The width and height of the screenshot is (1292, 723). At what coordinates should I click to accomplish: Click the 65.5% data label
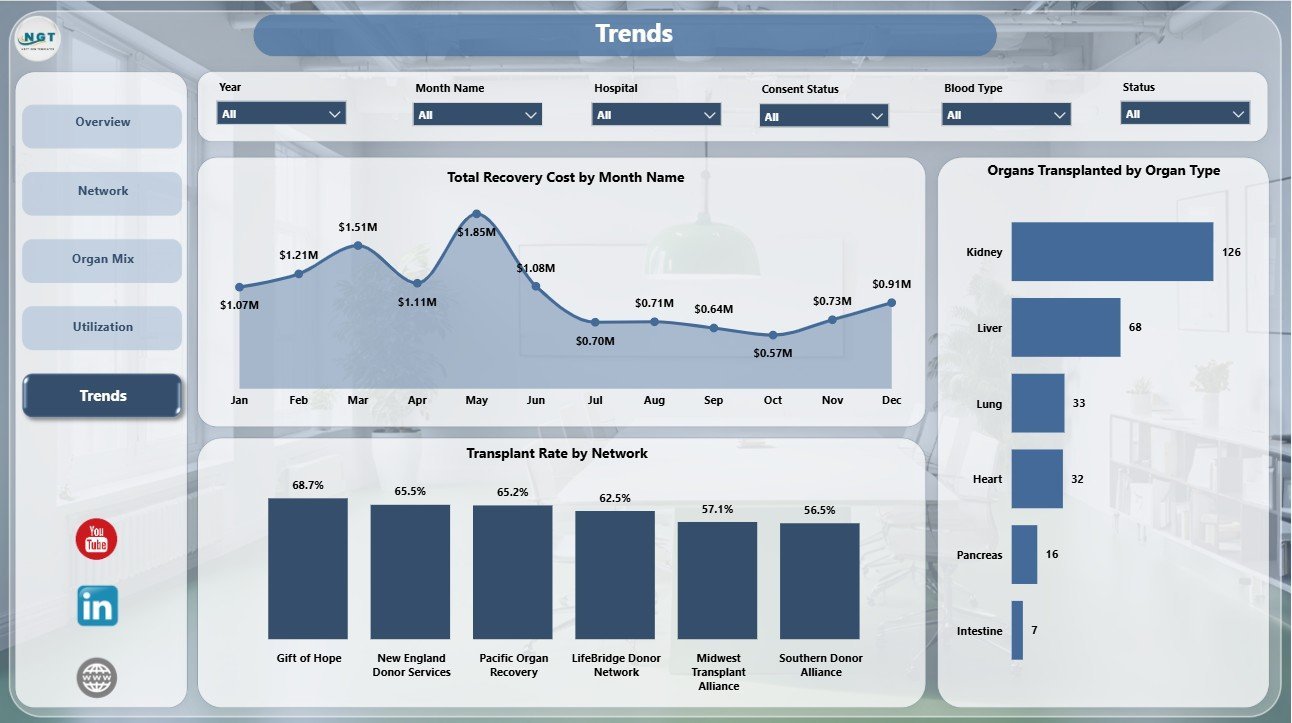click(x=410, y=491)
